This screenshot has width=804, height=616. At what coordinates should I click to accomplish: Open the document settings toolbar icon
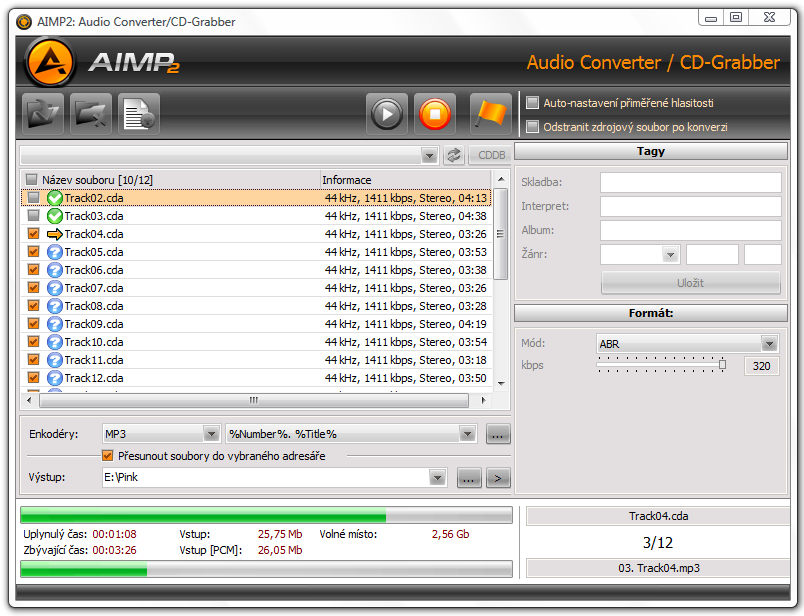coord(139,114)
